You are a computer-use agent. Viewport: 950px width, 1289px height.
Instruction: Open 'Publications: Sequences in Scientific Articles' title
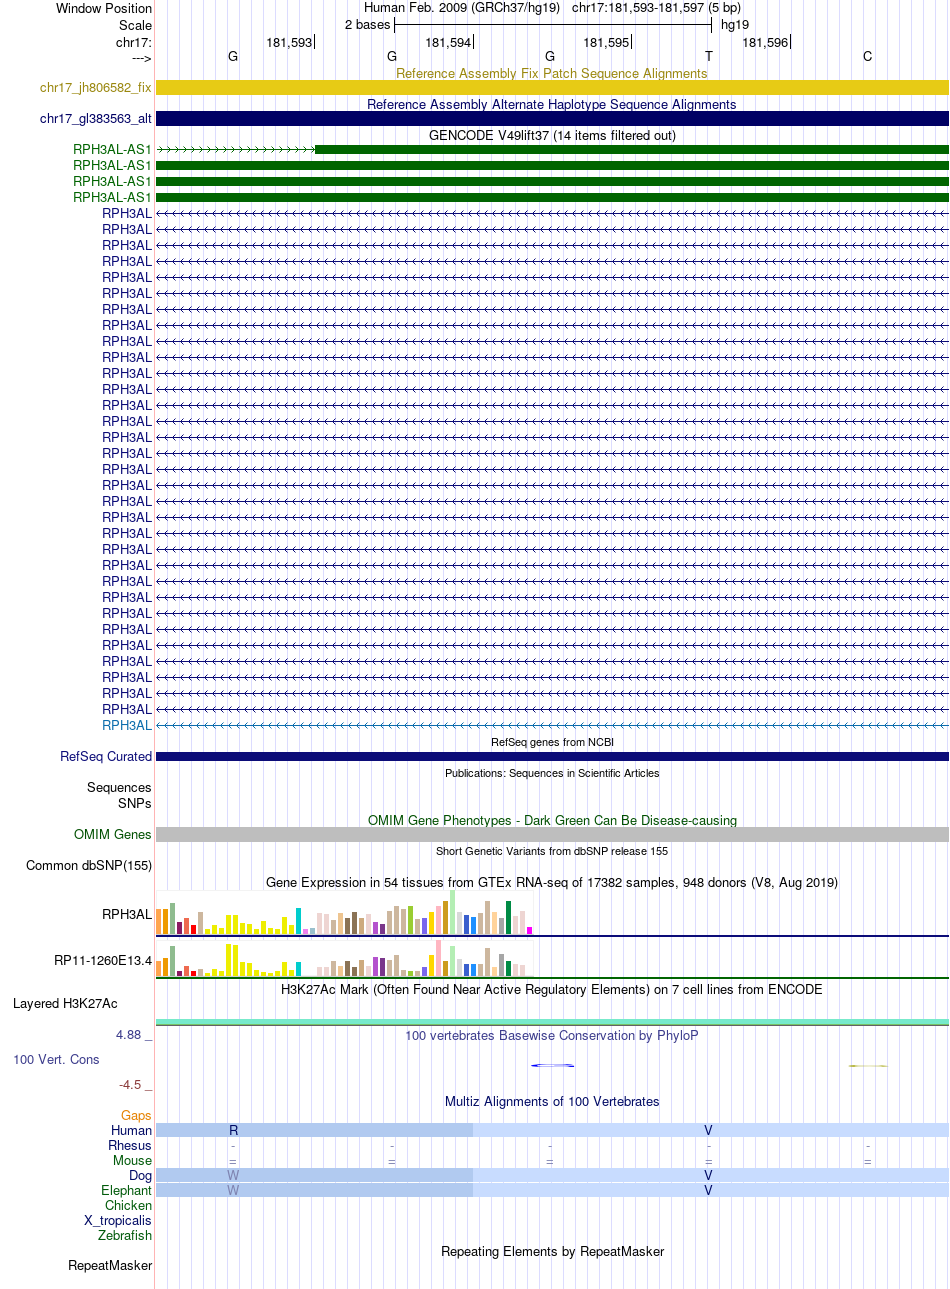tap(552, 773)
